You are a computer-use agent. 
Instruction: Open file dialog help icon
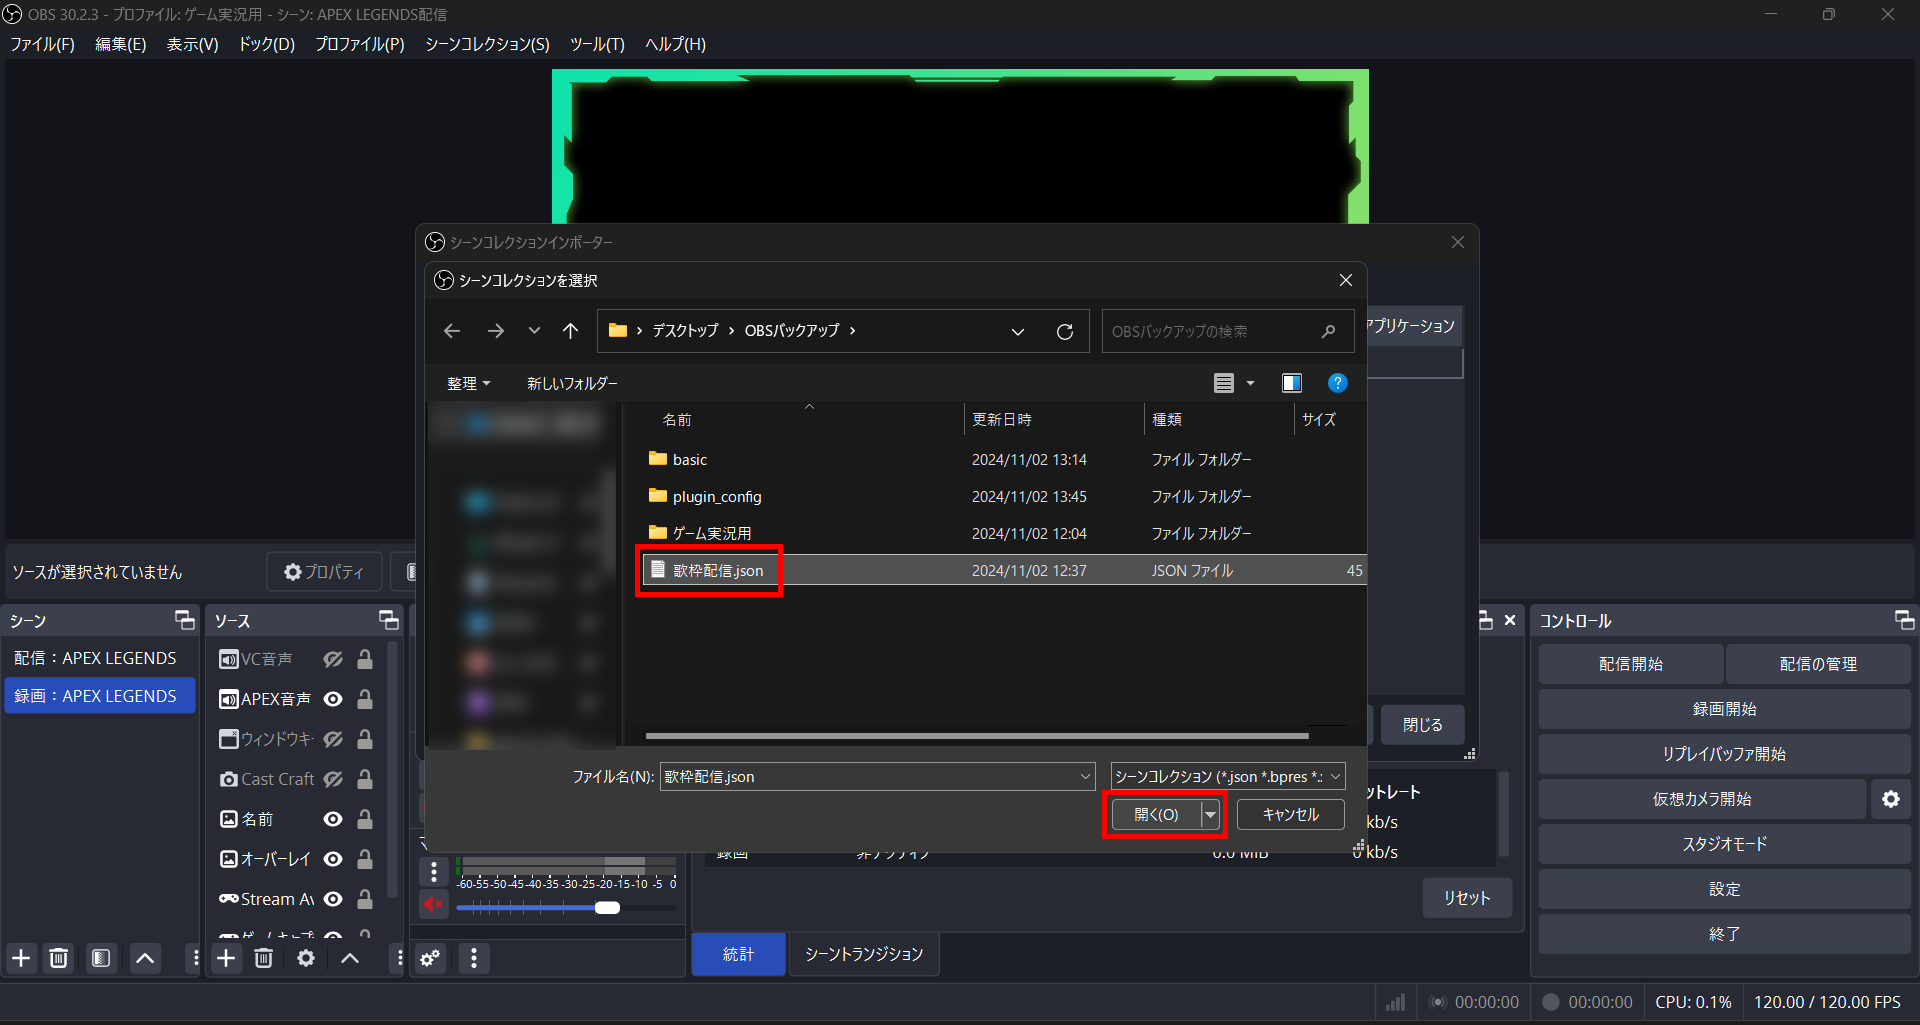coord(1337,383)
